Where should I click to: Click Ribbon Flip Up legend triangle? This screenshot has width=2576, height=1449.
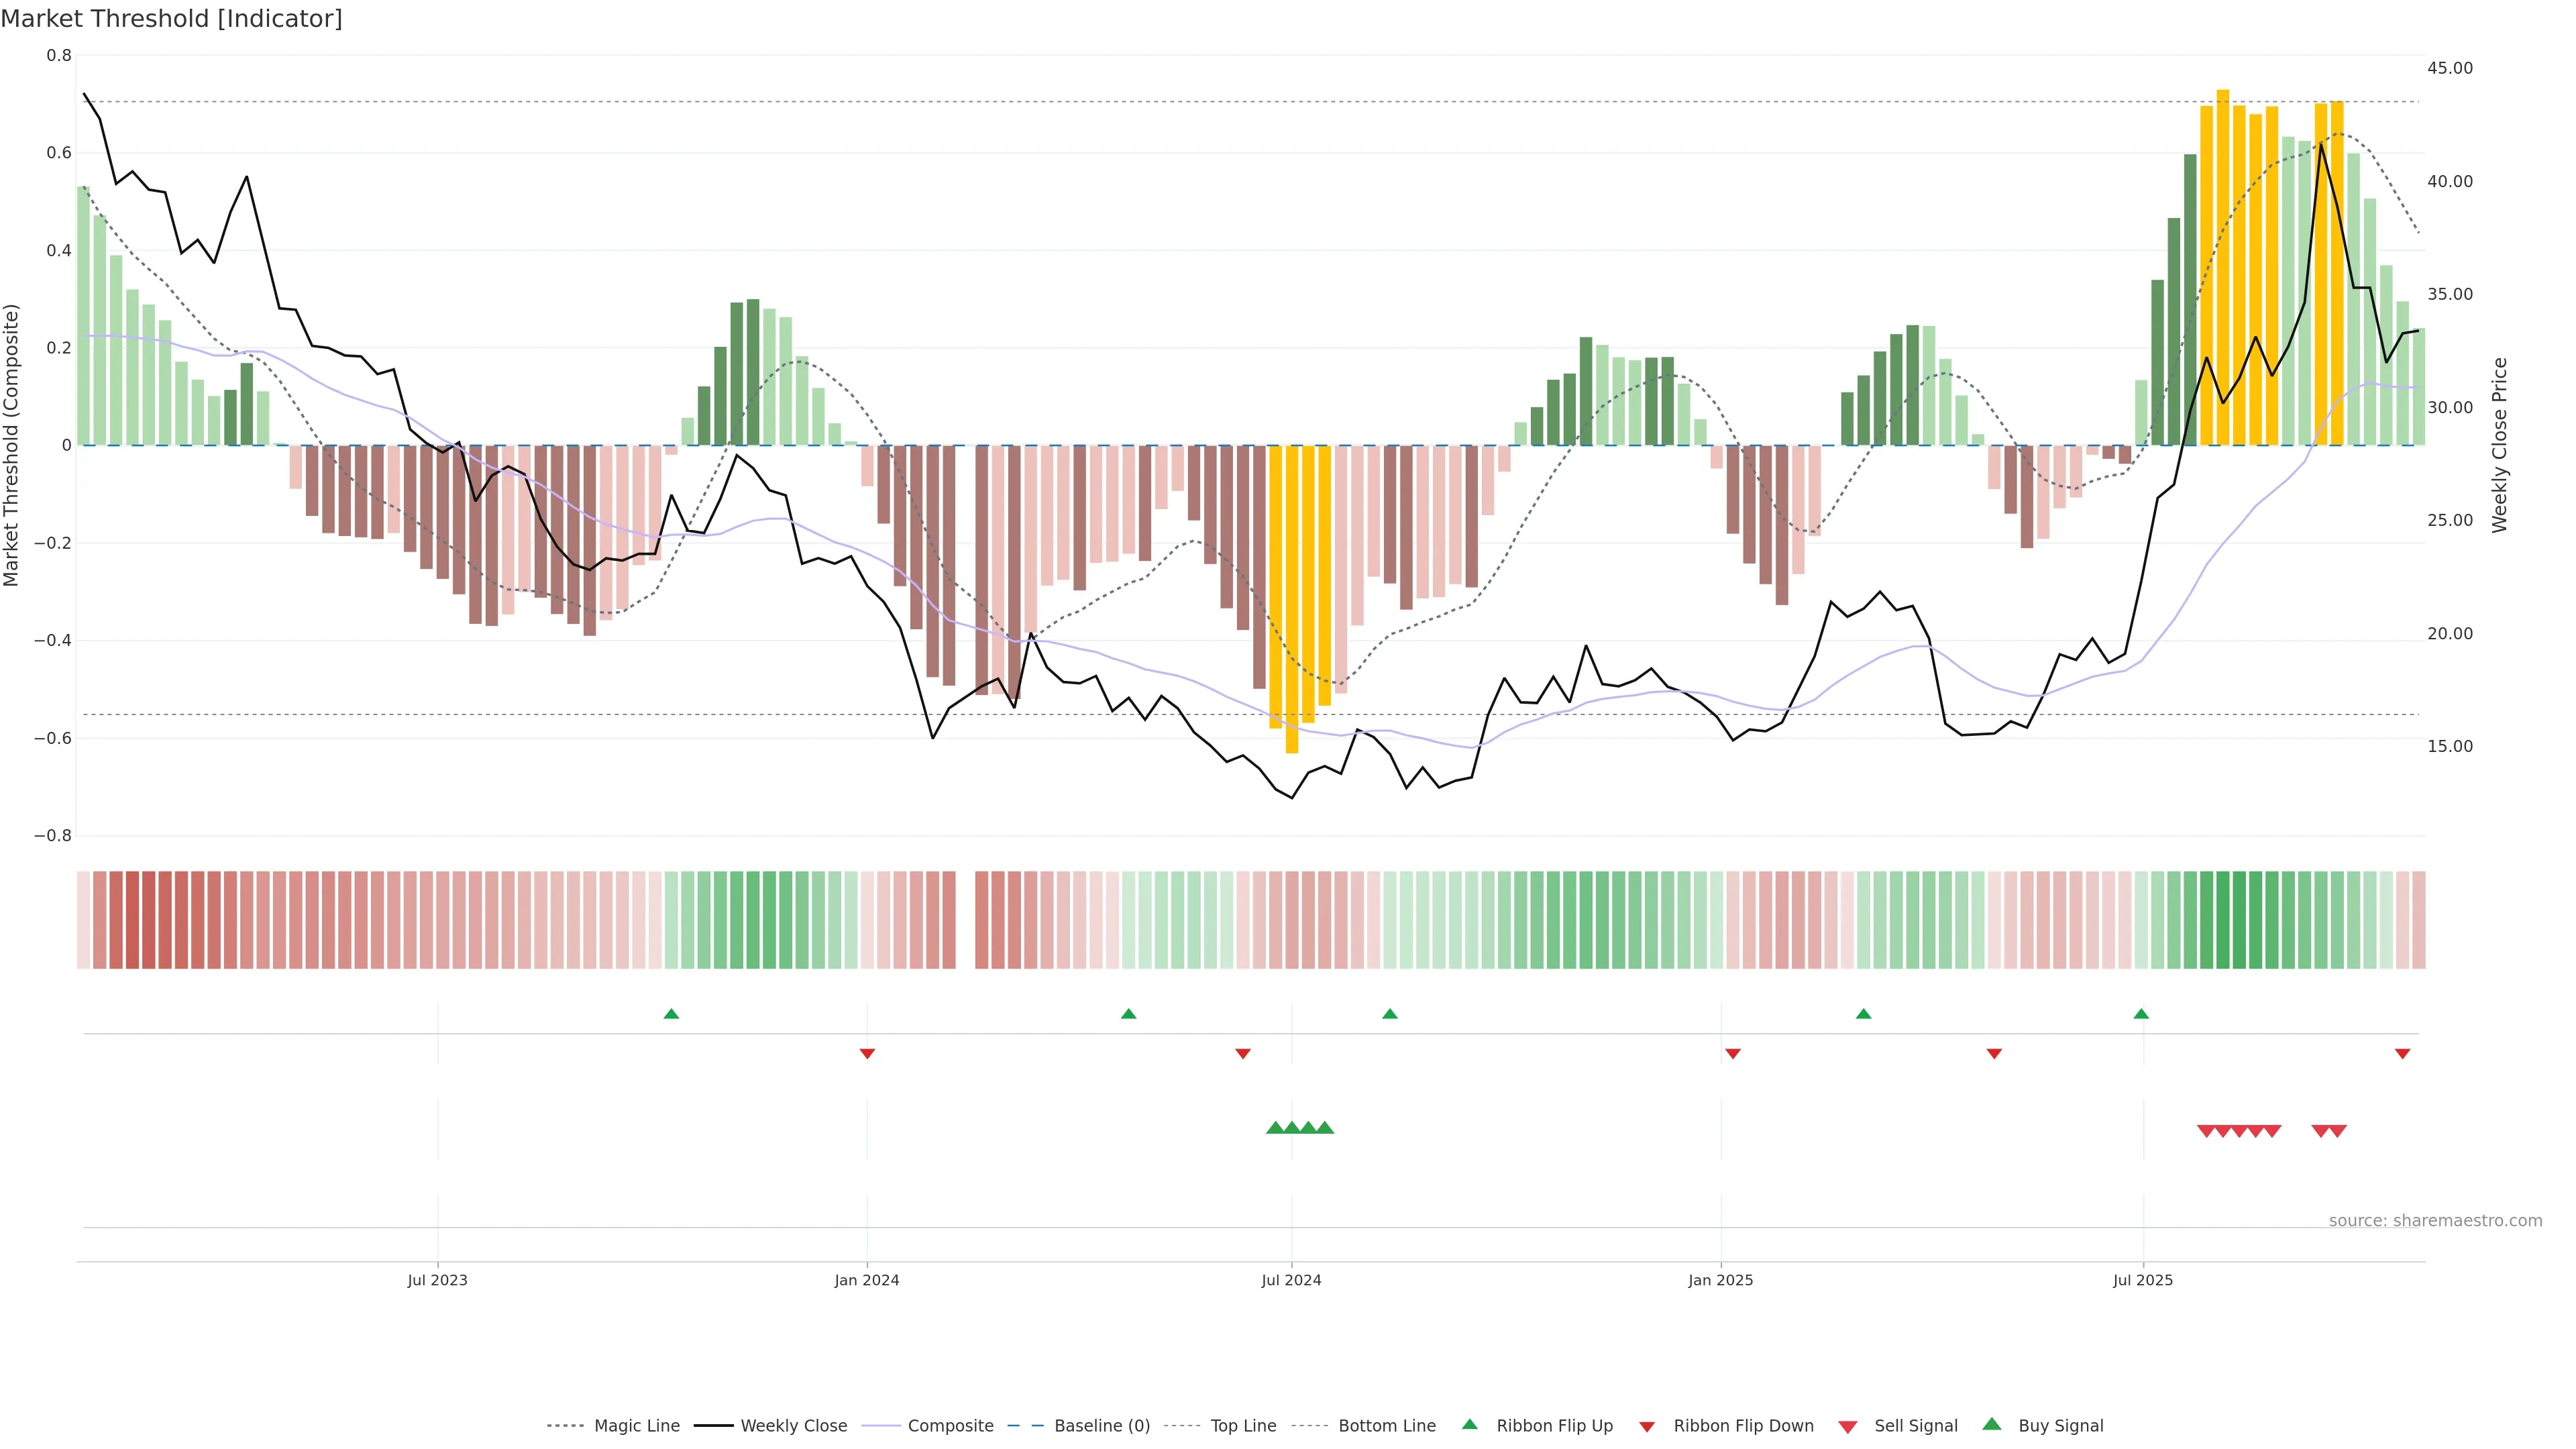pyautogui.click(x=1469, y=1424)
